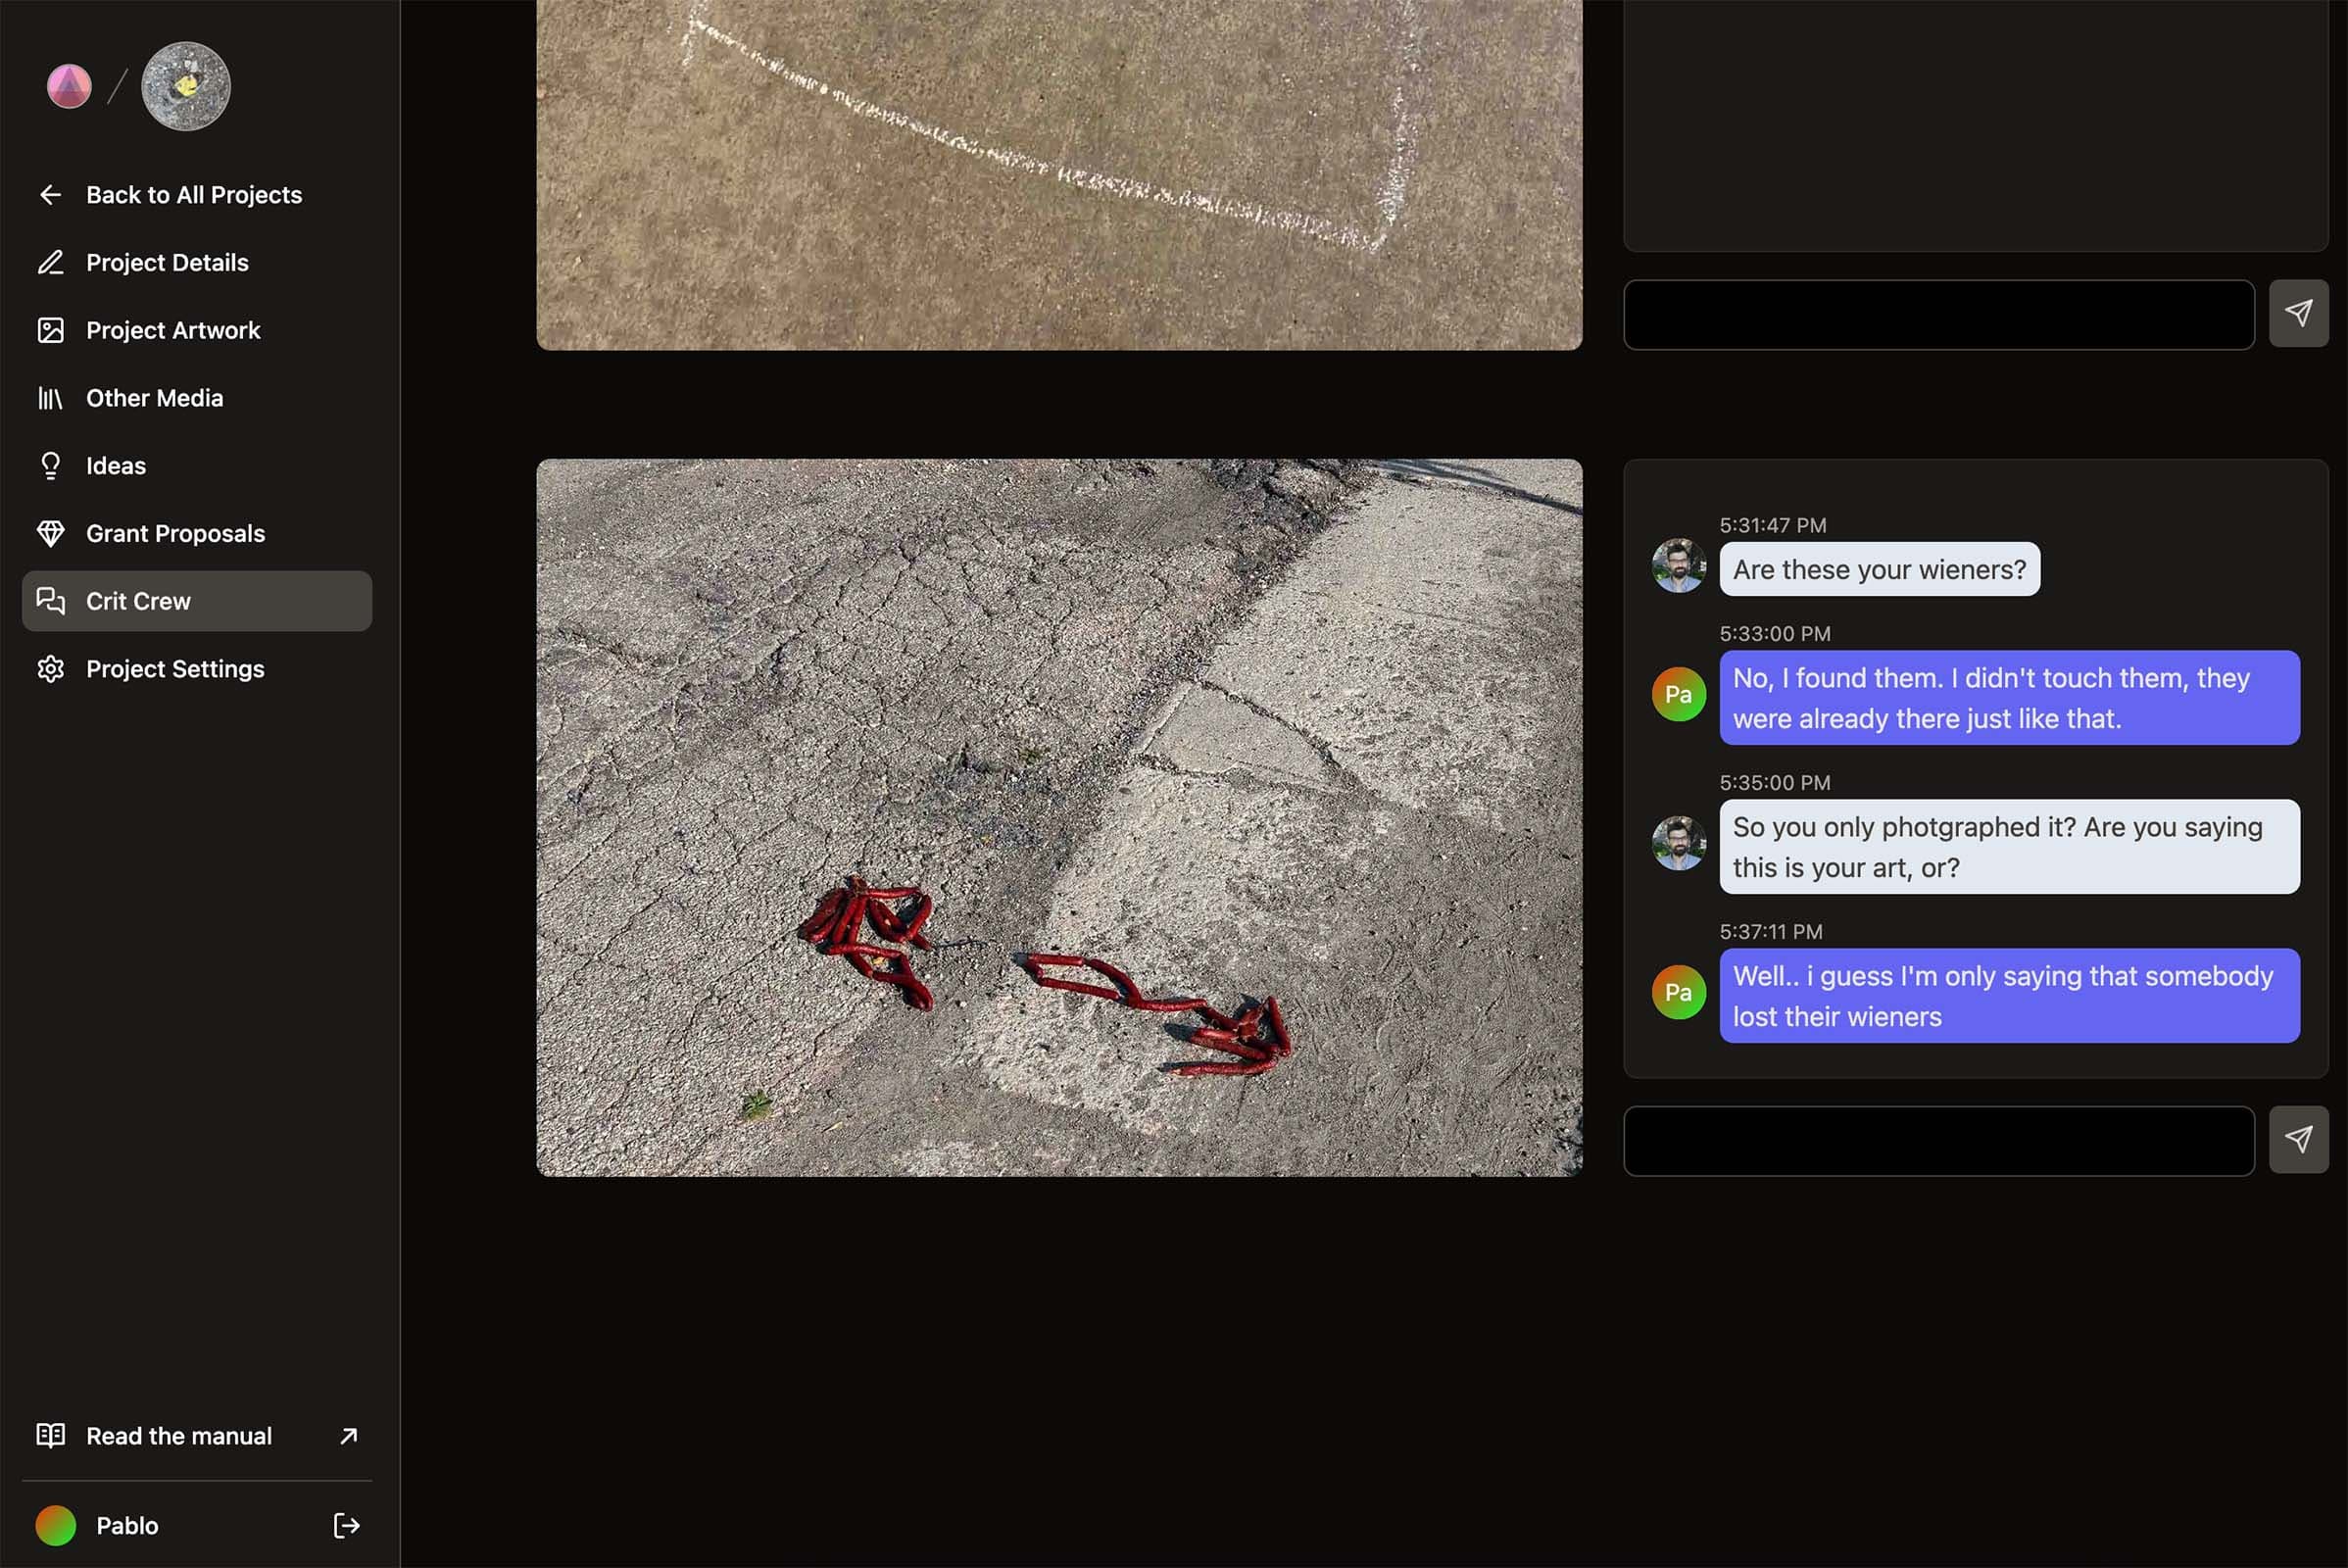Open Project Artwork section
The height and width of the screenshot is (1568, 2348).
(171, 329)
